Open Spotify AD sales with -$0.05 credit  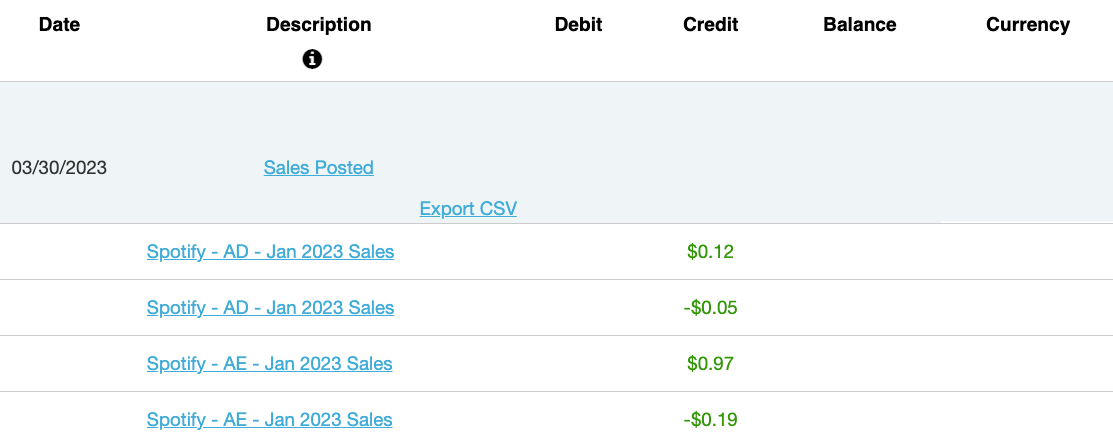270,307
